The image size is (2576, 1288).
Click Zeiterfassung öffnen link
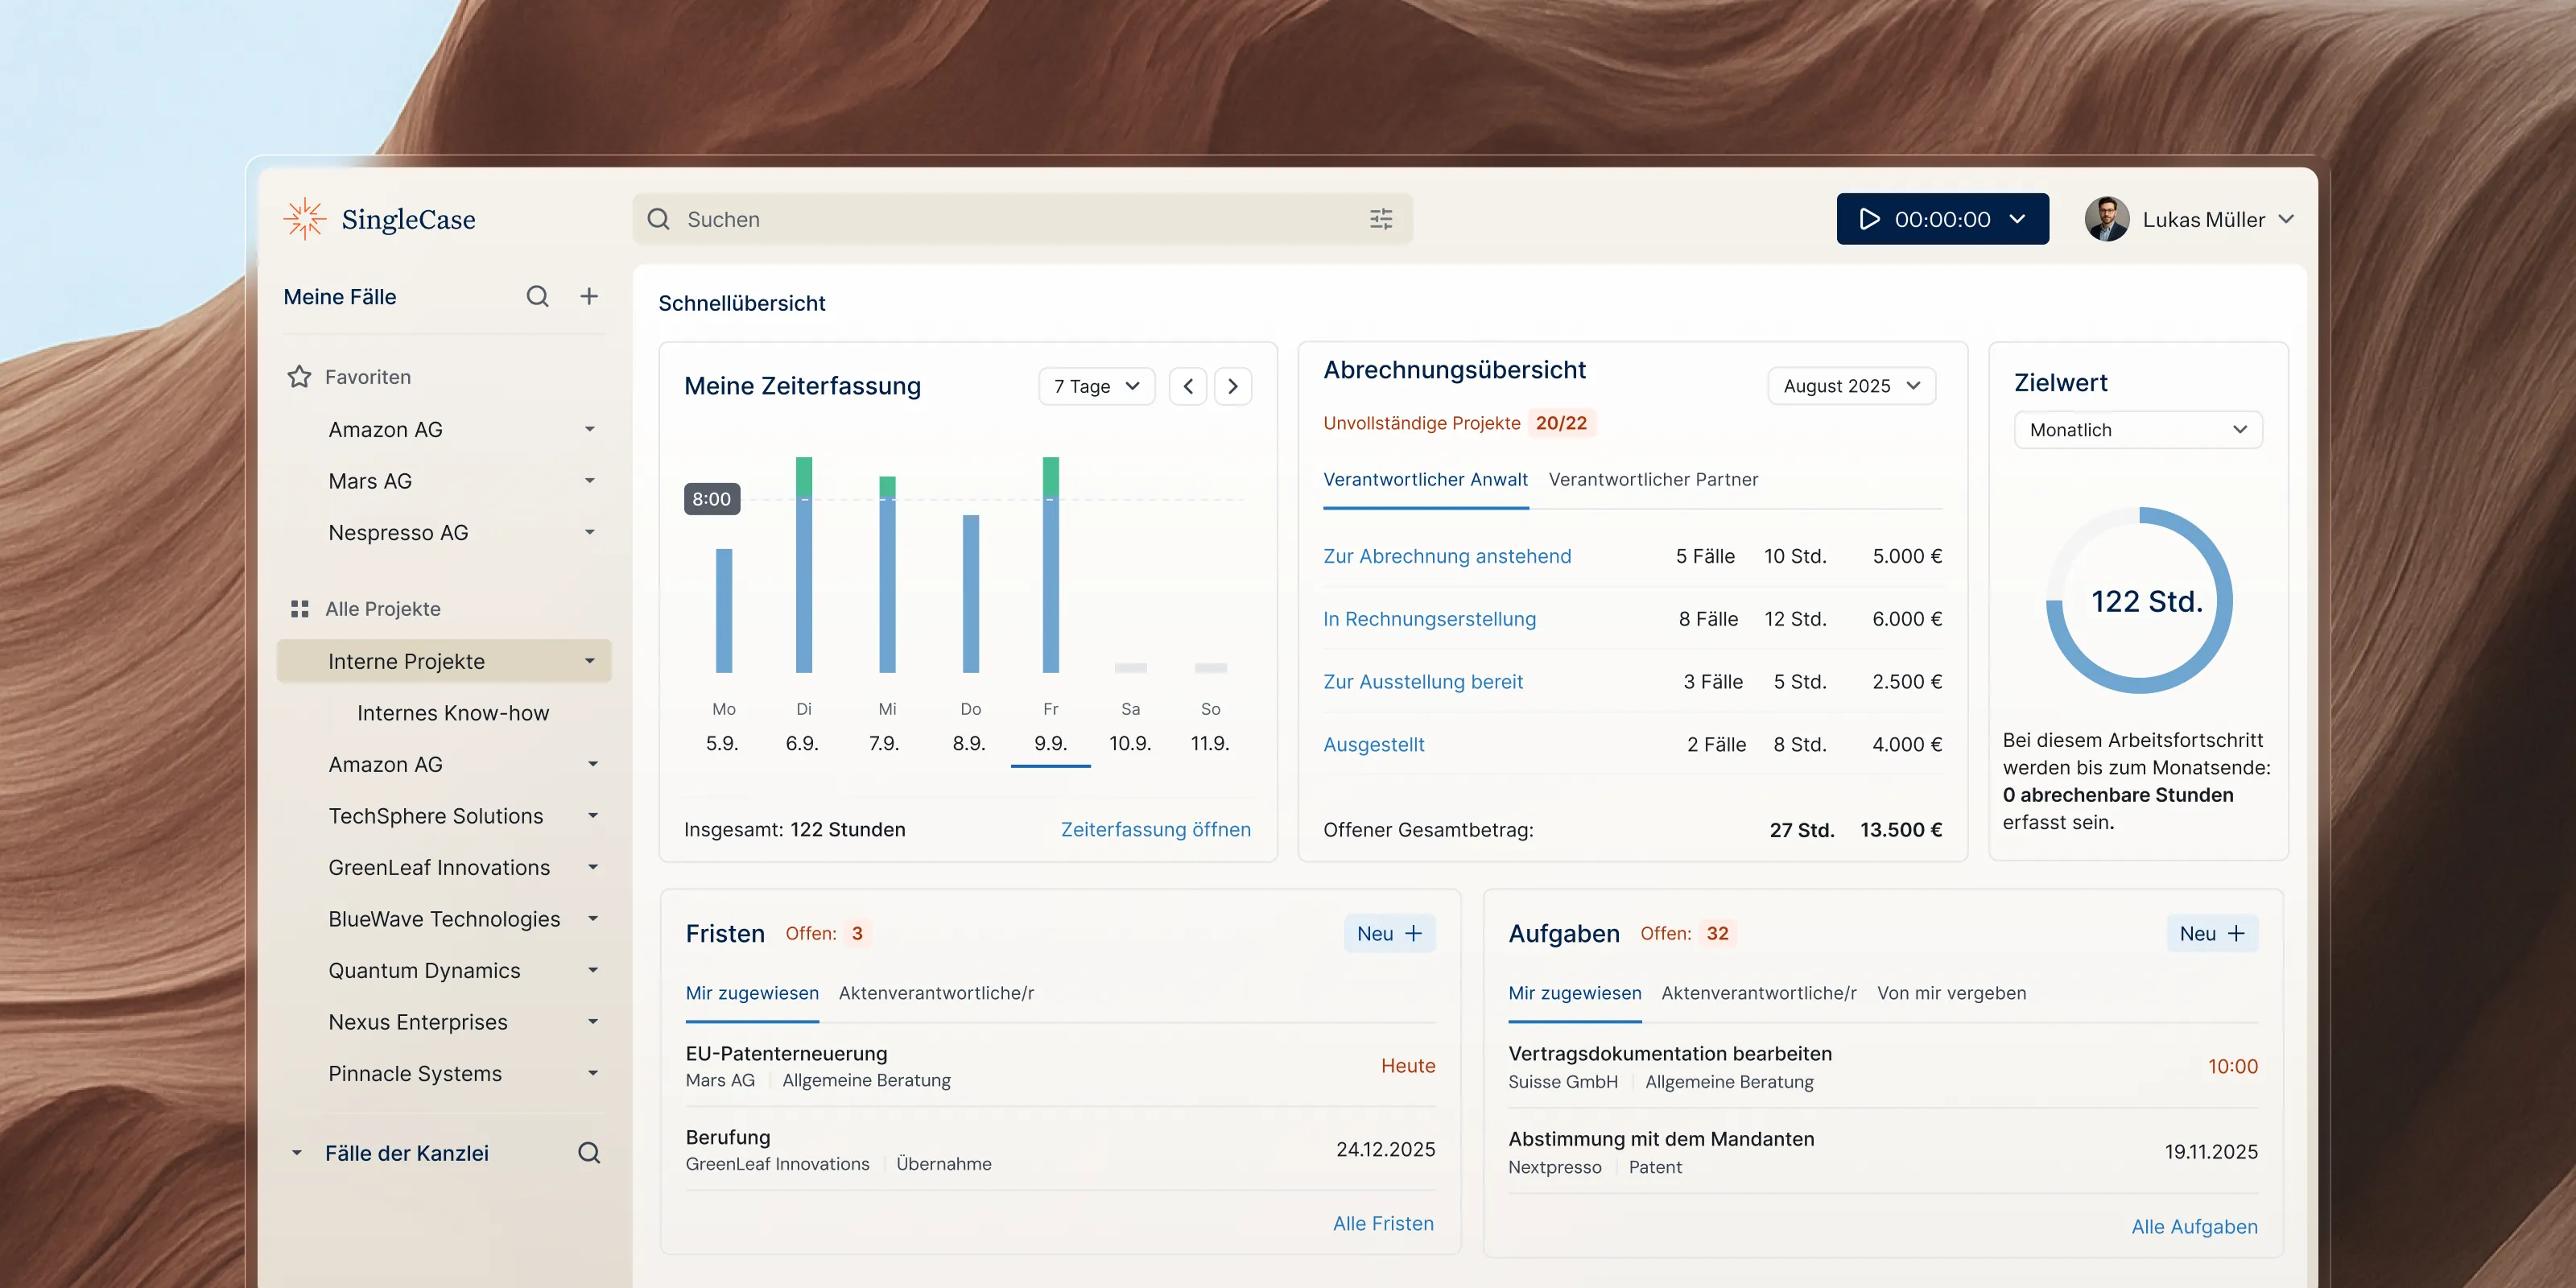click(1155, 829)
